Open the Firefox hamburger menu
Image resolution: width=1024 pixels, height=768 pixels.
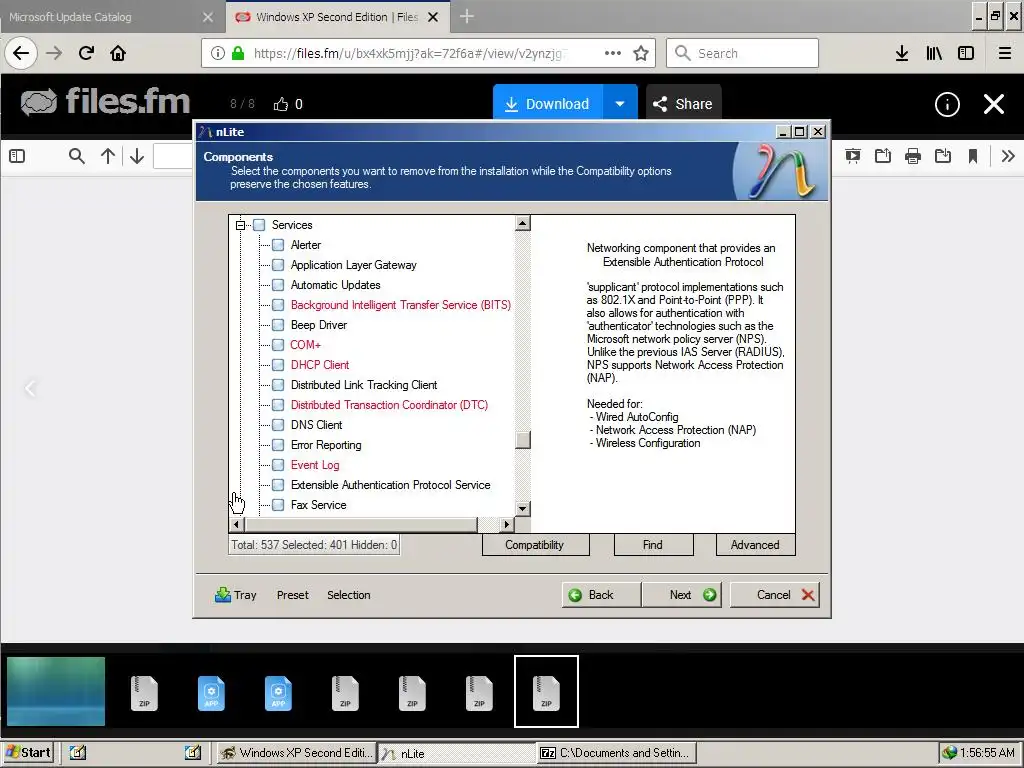coord(1004,53)
